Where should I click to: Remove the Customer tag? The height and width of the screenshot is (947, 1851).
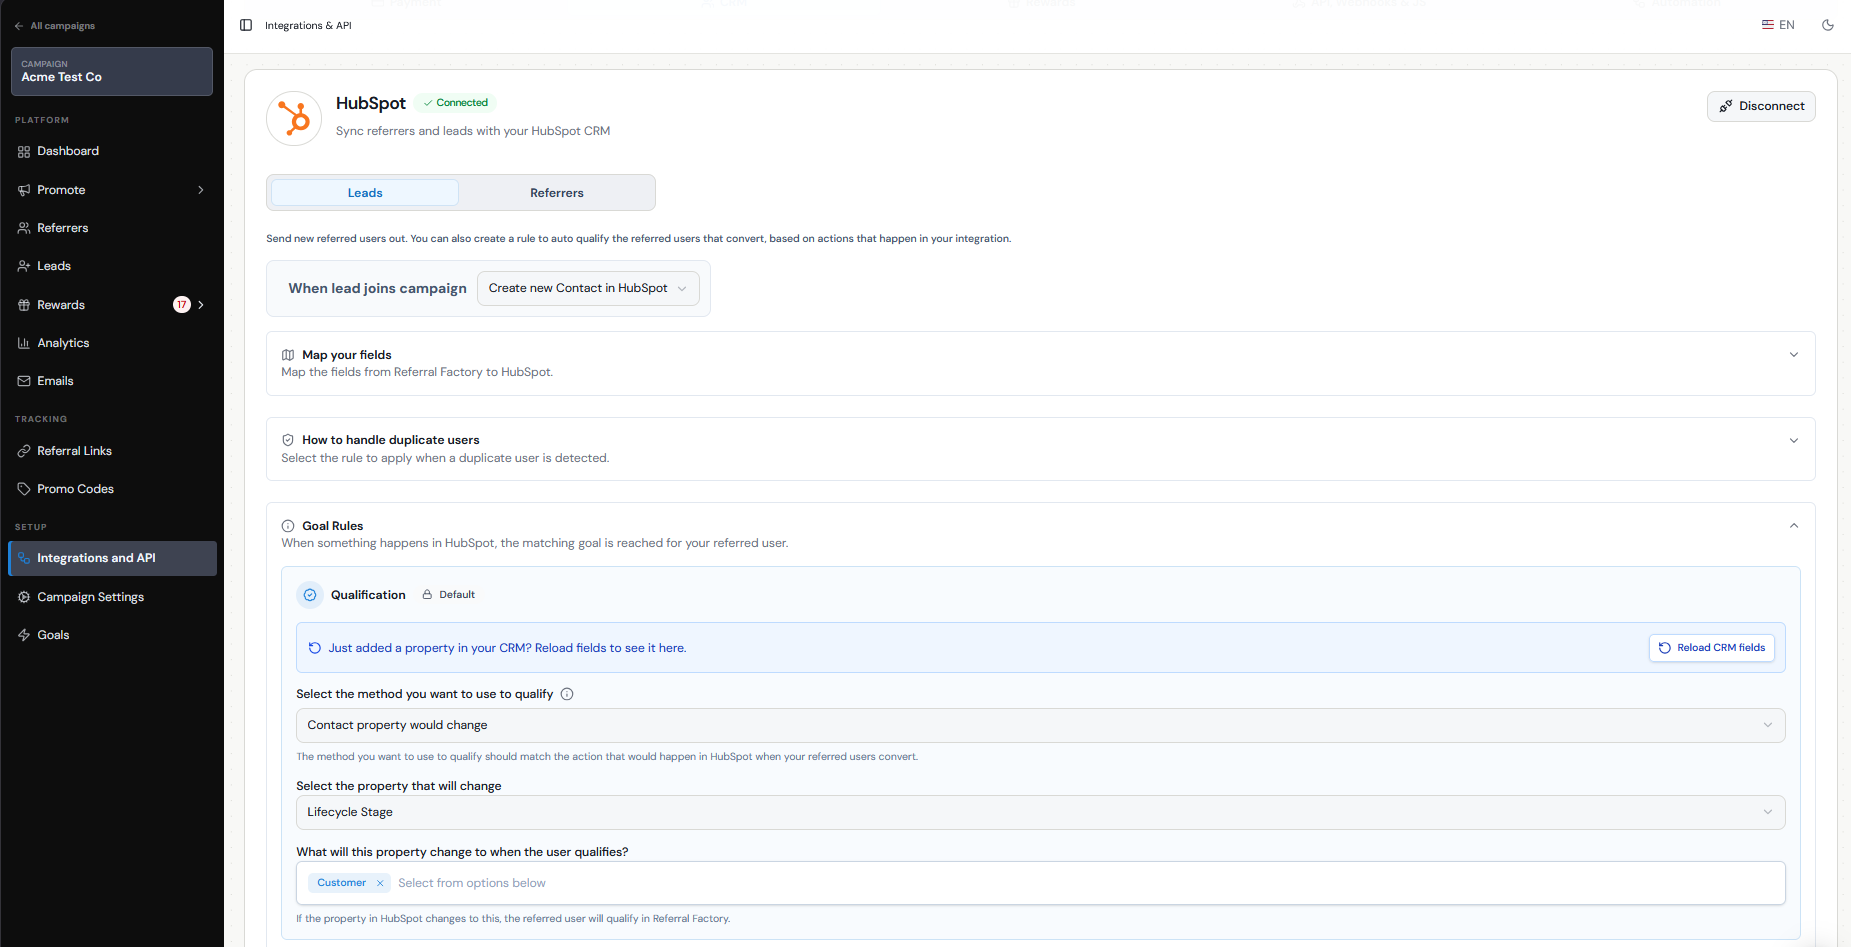tap(380, 883)
